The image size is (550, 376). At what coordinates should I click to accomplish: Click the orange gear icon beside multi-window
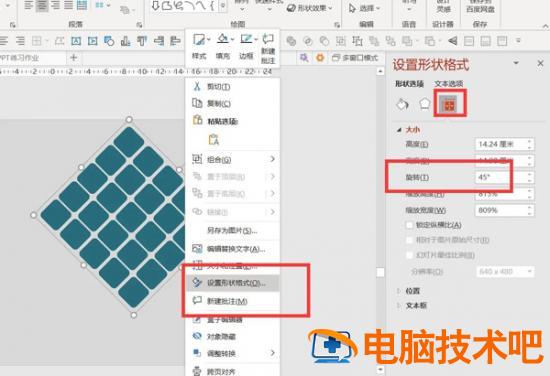coord(320,58)
